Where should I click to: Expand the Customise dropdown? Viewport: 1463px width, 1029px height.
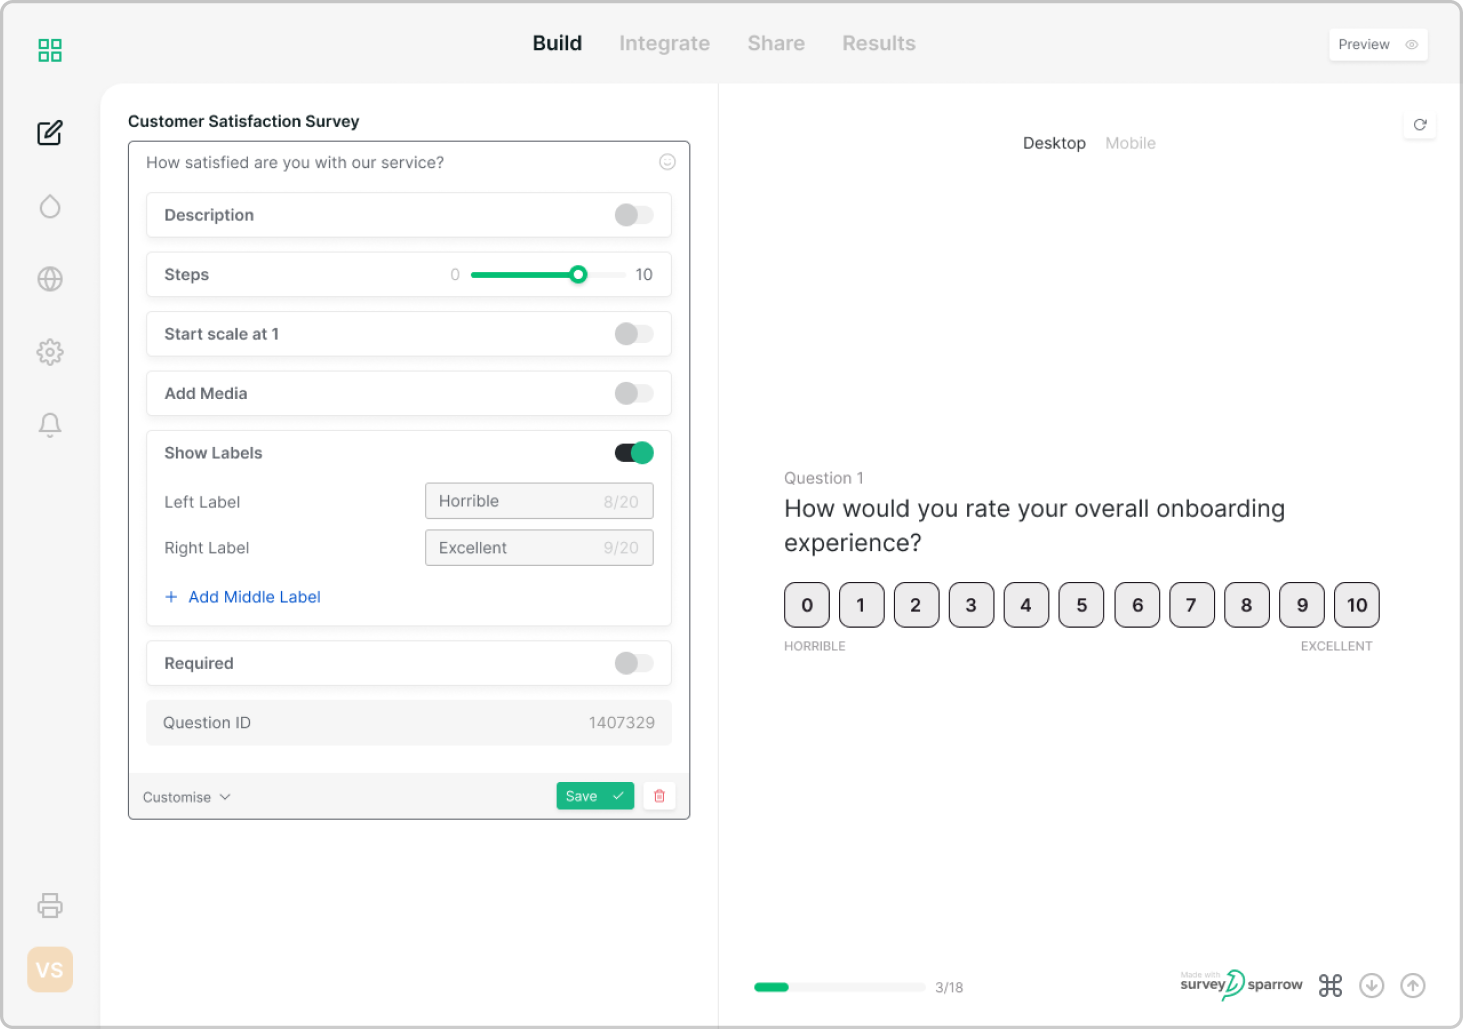(x=187, y=797)
